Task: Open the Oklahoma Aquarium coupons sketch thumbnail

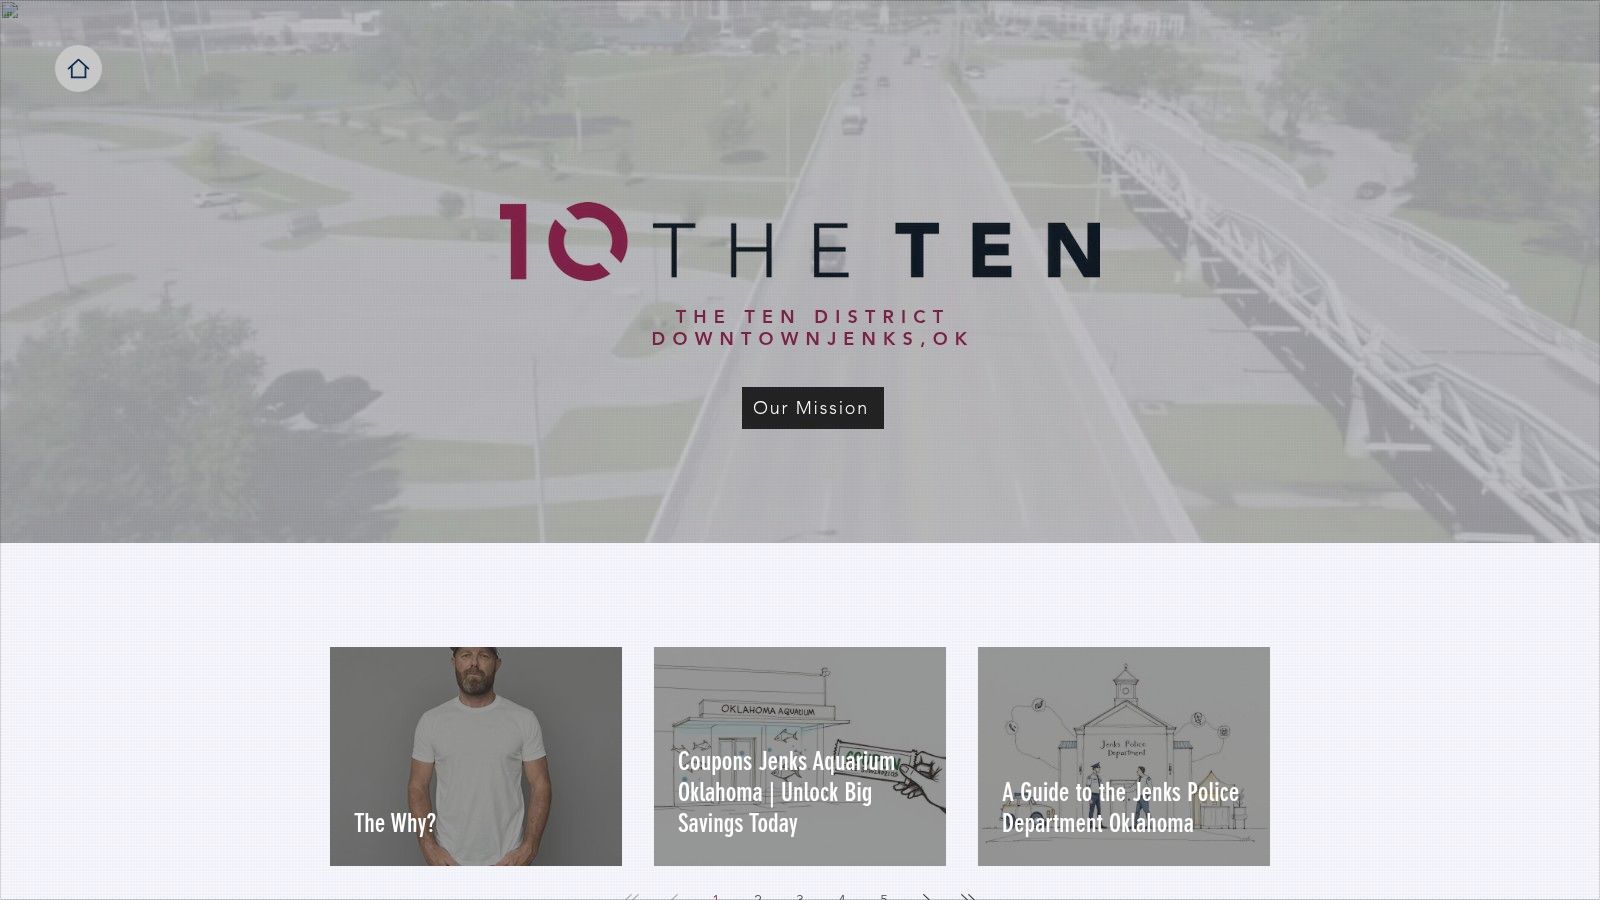Action: pos(800,756)
